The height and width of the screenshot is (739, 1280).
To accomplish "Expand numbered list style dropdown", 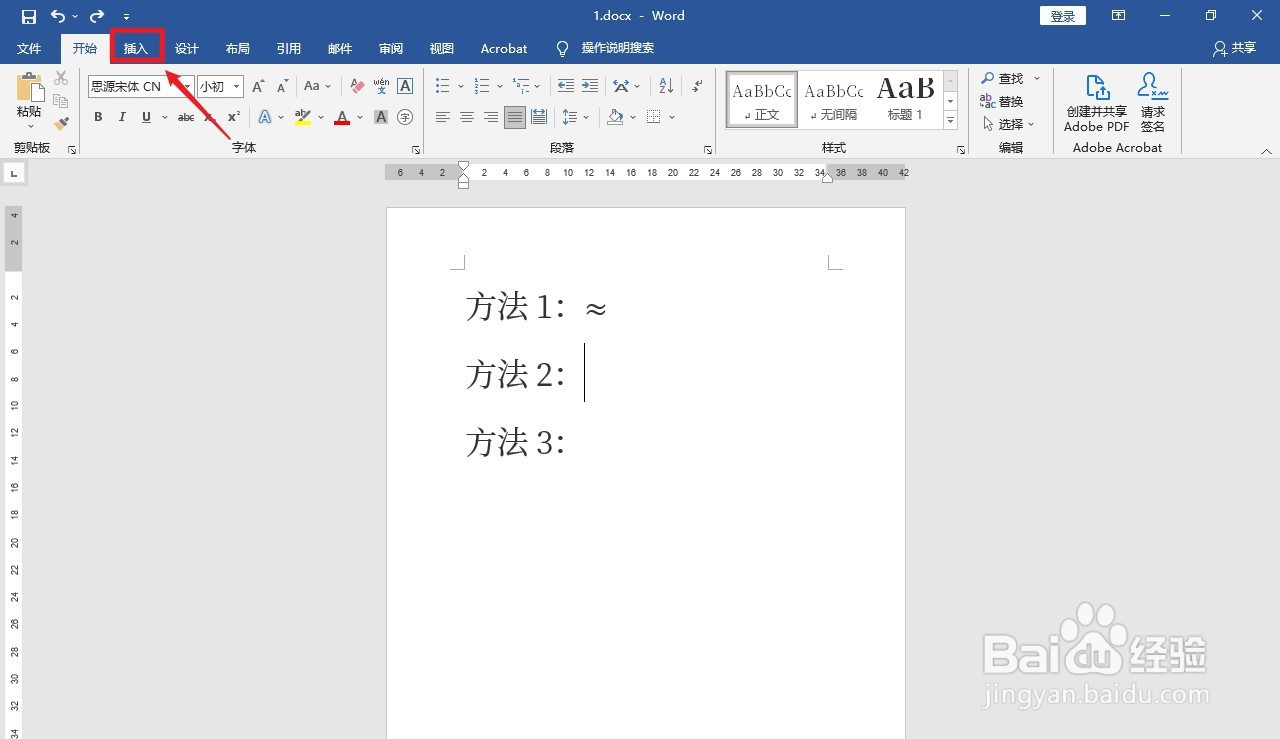I will click(499, 86).
